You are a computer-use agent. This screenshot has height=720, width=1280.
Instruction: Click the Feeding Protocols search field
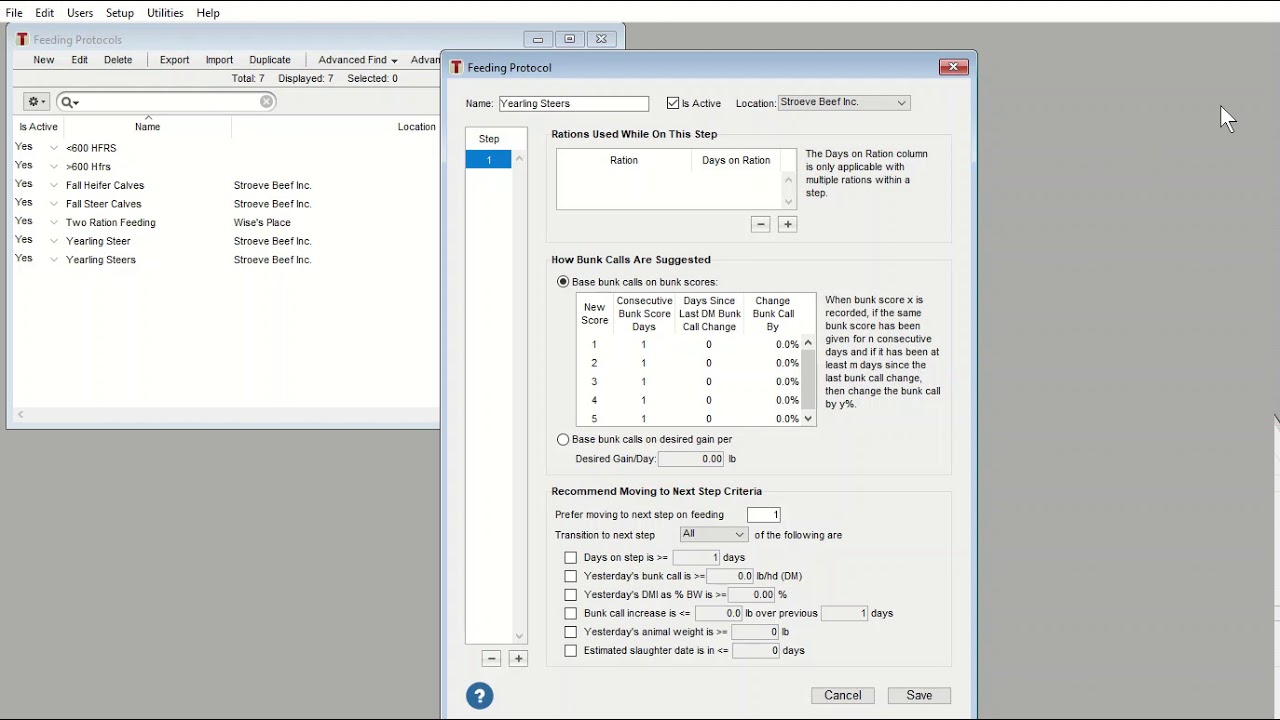pyautogui.click(x=166, y=102)
